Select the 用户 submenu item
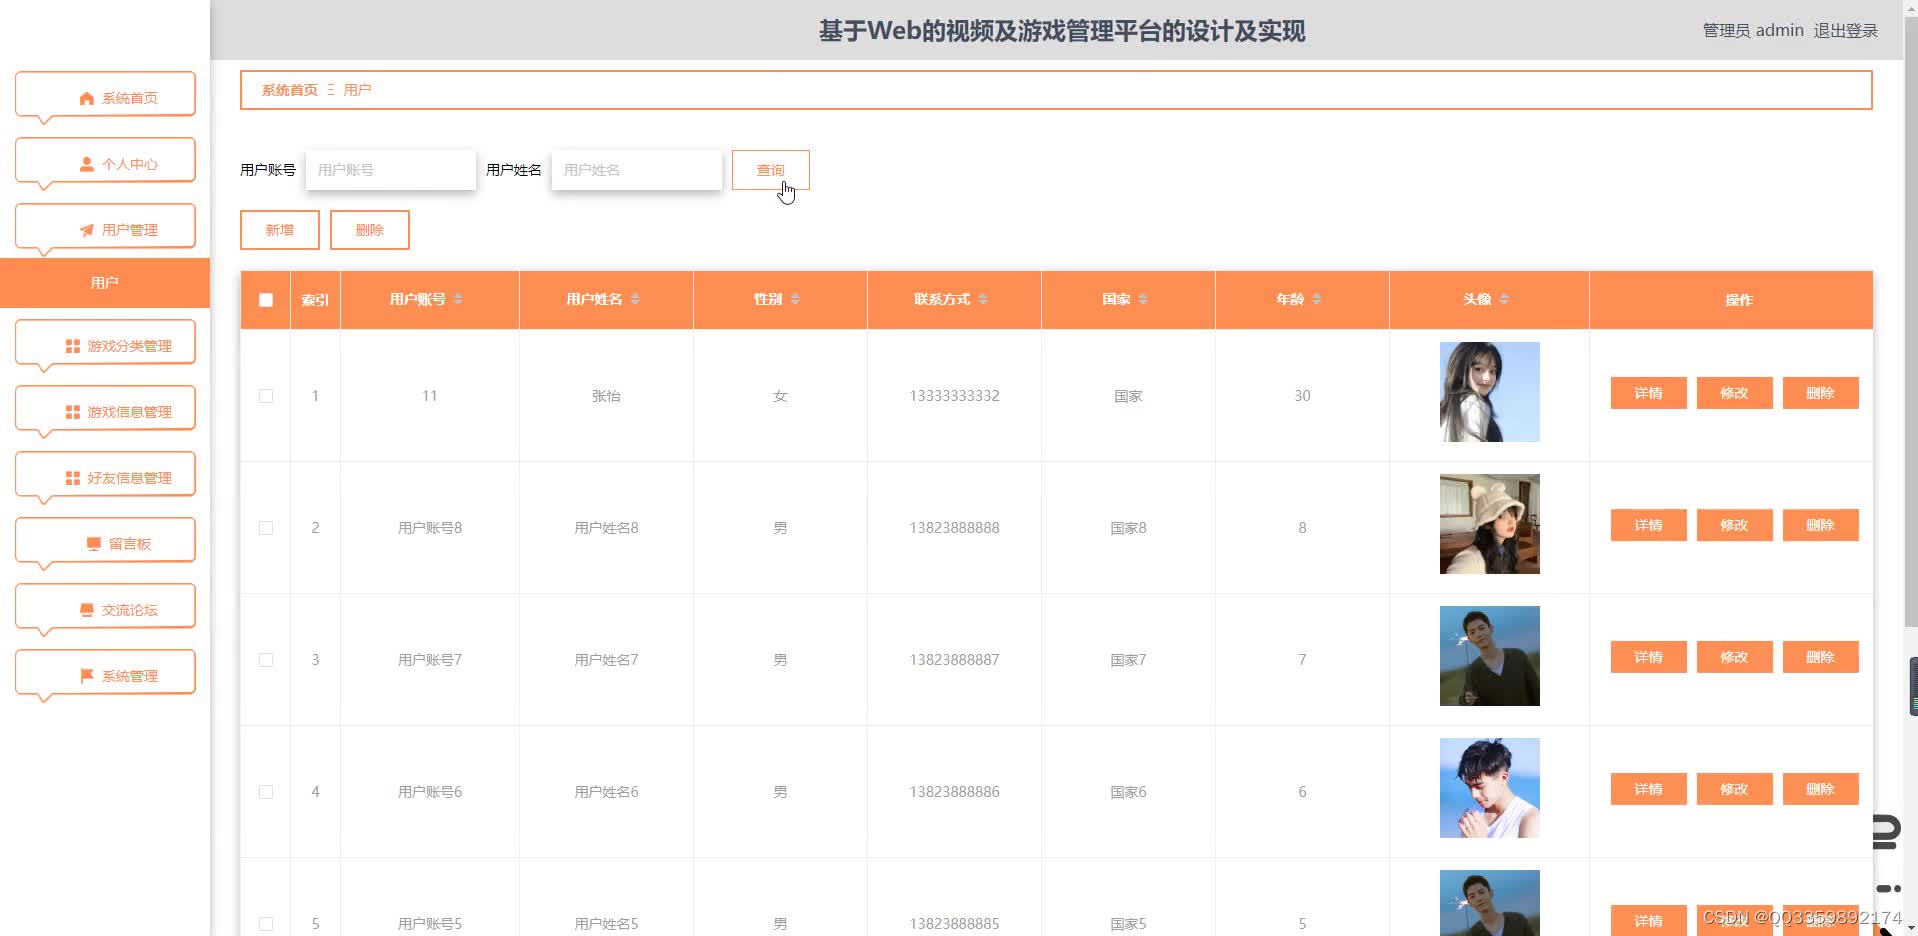Screen dimensions: 1918x936 pos(105,283)
